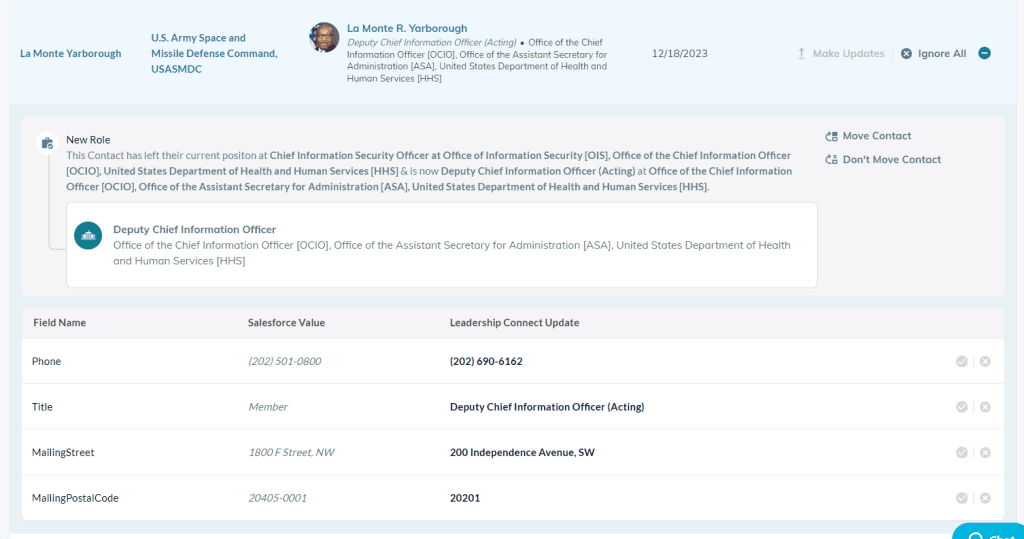1024x539 pixels.
Task: Click the Title field name cell
Action: tap(42, 407)
